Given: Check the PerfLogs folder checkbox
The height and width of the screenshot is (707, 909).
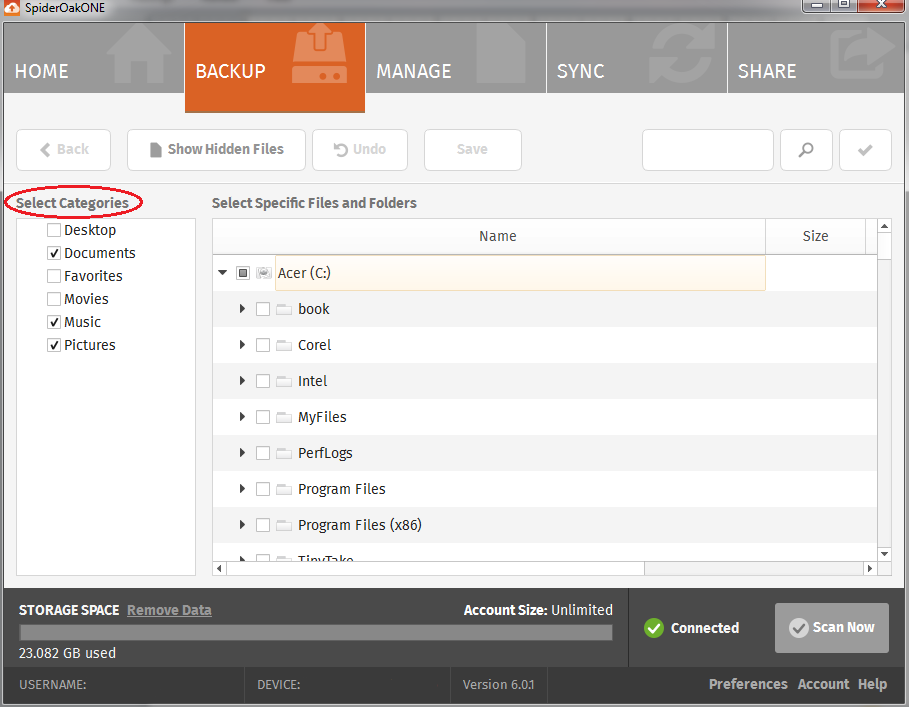Looking at the screenshot, I should (x=263, y=453).
